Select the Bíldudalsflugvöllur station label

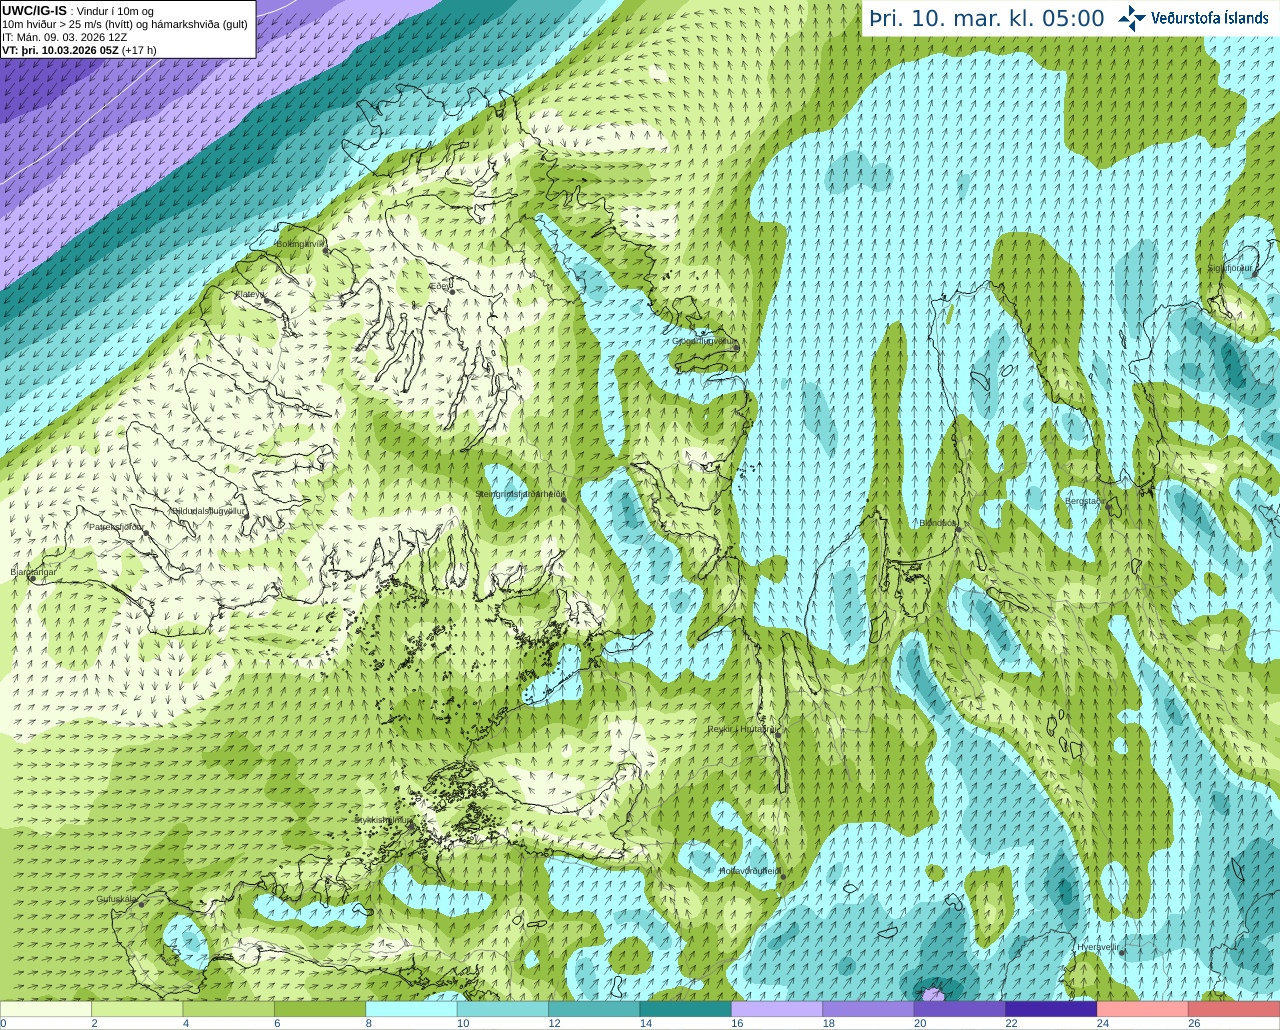pos(208,510)
